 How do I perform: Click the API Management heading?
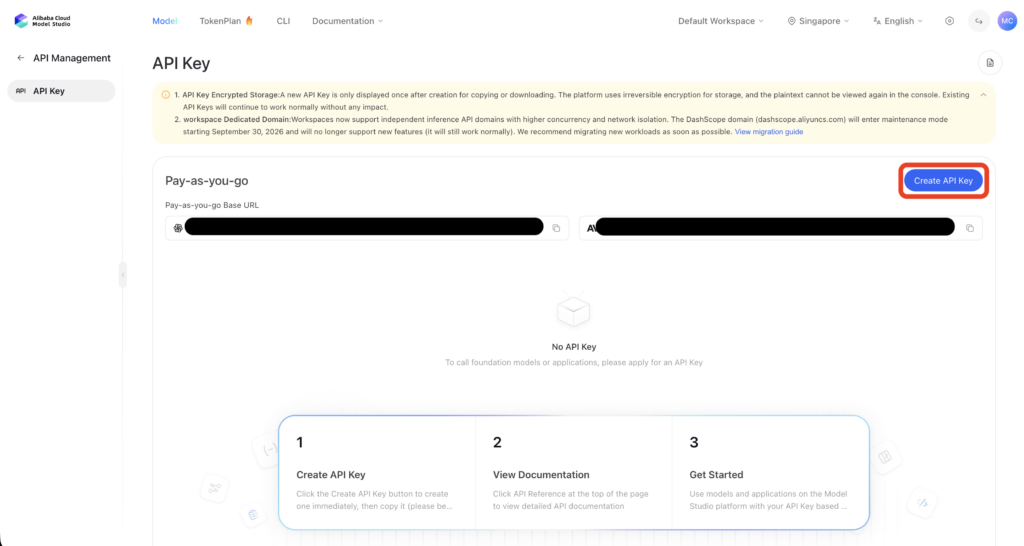pyautogui.click(x=72, y=58)
